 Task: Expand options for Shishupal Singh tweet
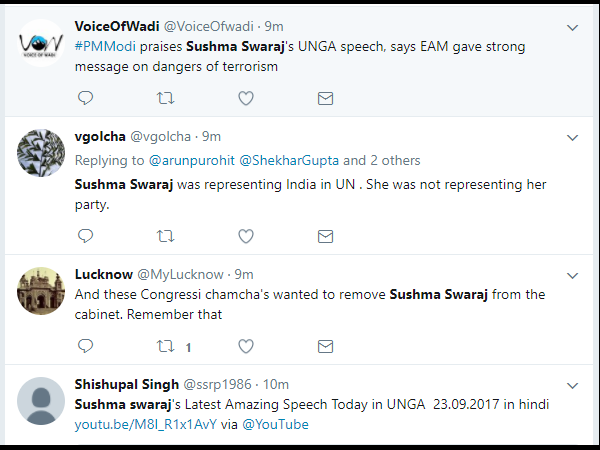coord(571,385)
